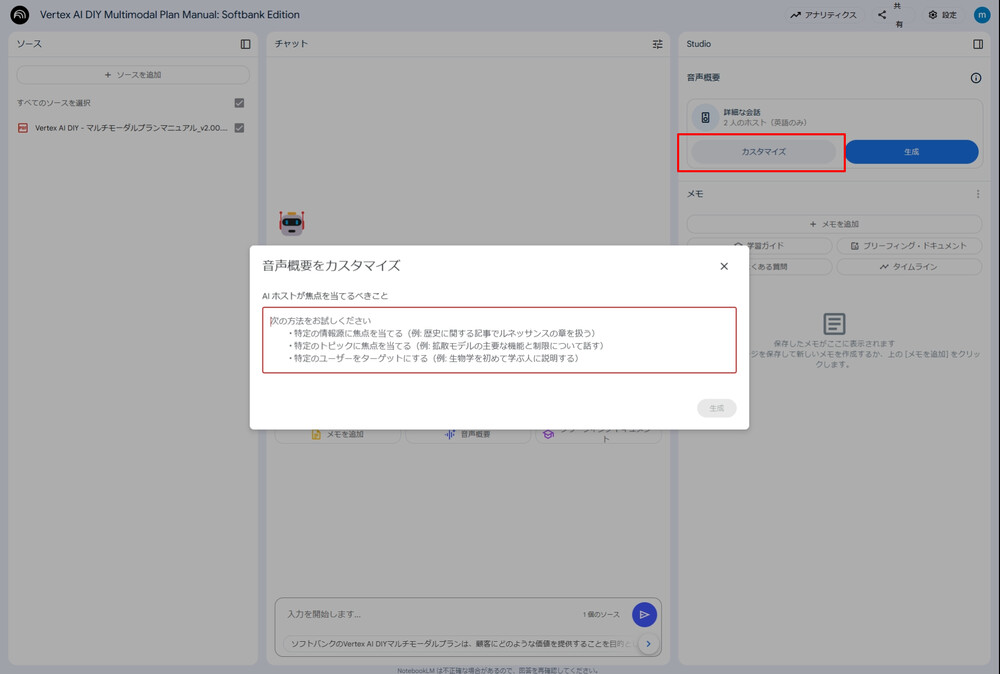
Task: Click the 音声概要 info icon
Action: [976, 77]
